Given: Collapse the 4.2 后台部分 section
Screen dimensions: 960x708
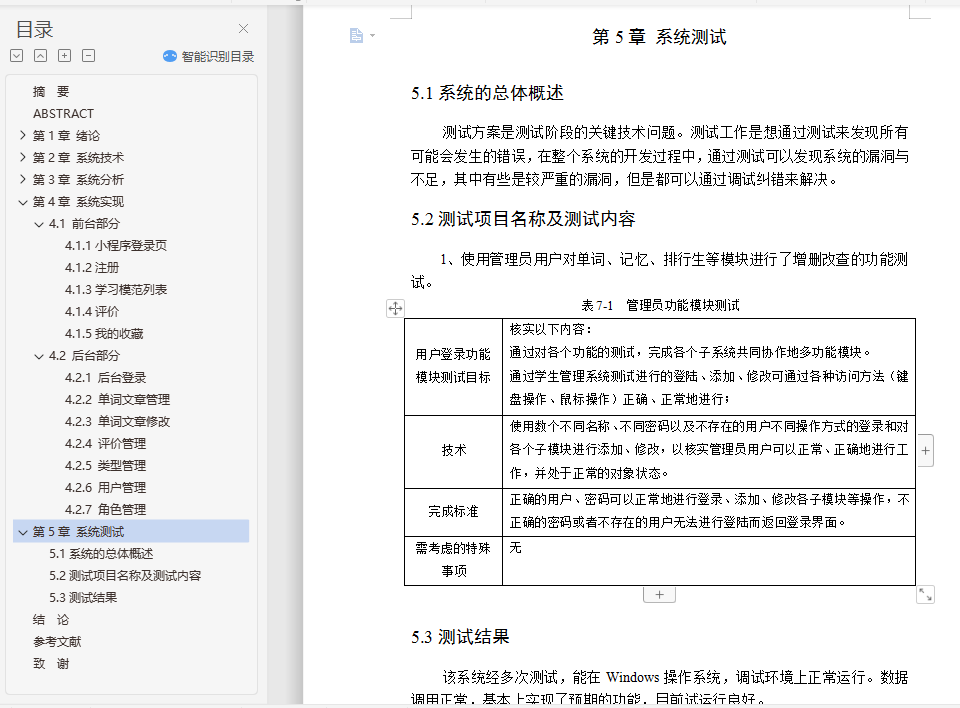Looking at the screenshot, I should click(39, 356).
